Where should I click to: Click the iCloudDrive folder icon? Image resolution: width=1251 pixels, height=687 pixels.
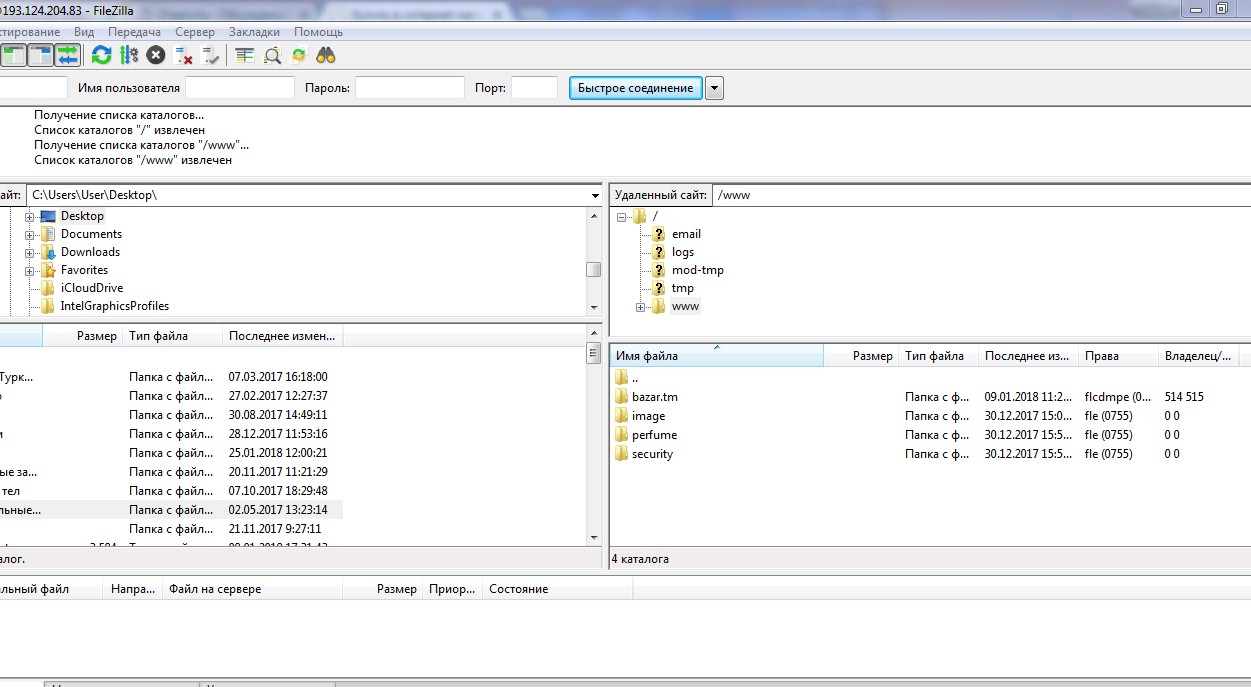(x=48, y=288)
